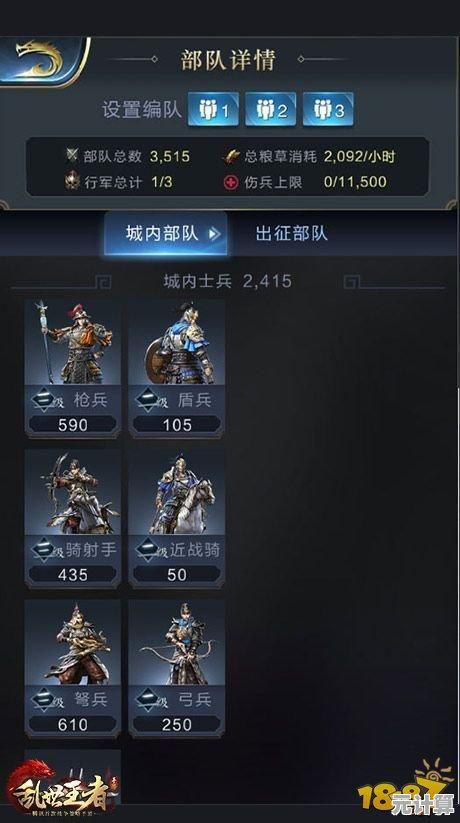
Task: Open the 盾兵 shield soldier card
Action: [177, 367]
